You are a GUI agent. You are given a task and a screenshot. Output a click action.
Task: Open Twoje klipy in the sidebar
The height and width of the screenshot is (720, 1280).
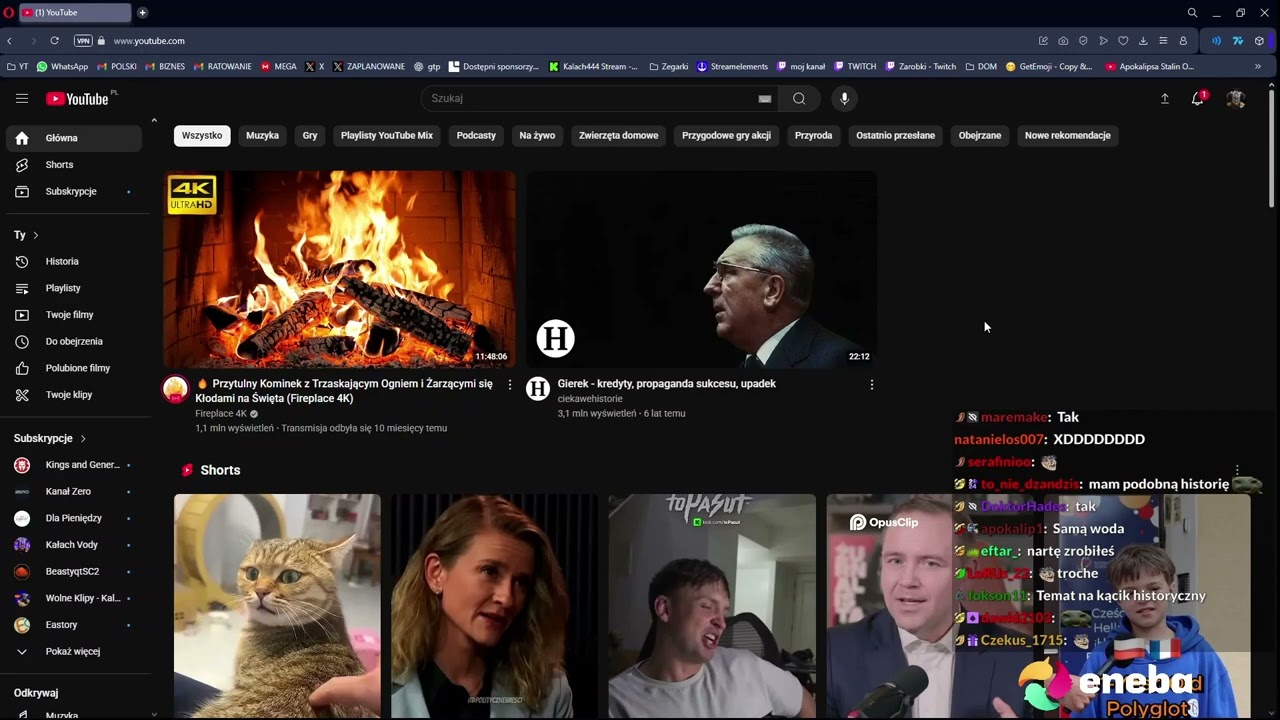74,395
